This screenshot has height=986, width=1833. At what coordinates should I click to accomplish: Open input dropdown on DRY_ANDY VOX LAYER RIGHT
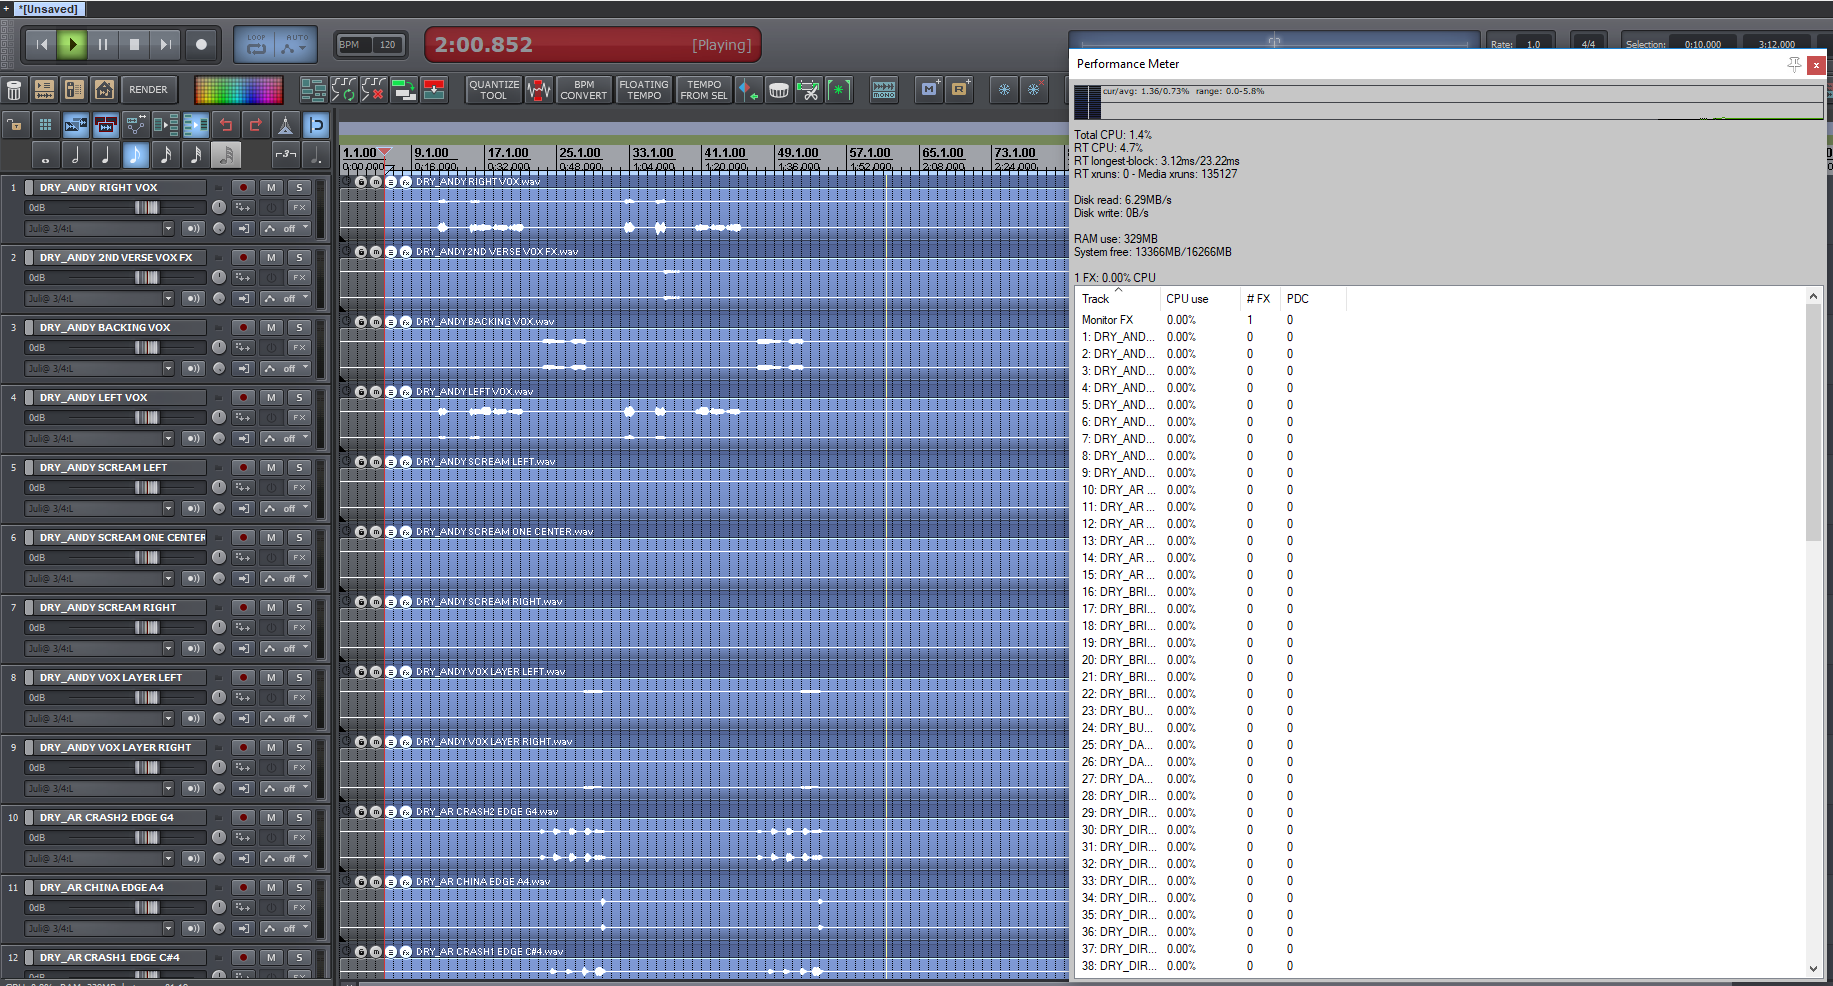pyautogui.click(x=100, y=788)
